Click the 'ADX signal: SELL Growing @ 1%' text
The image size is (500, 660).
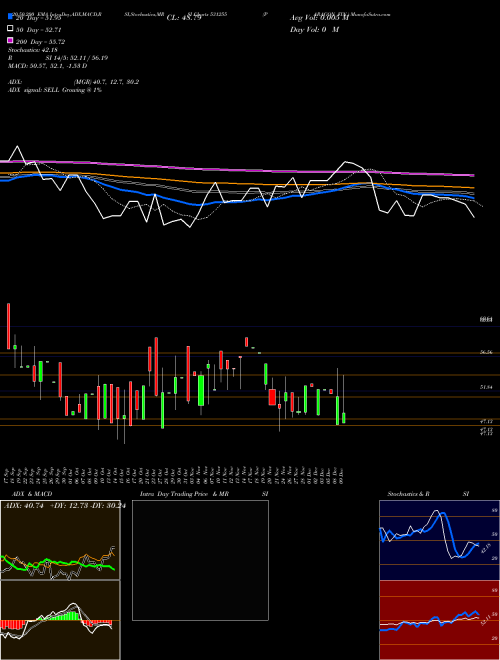(x=55, y=90)
